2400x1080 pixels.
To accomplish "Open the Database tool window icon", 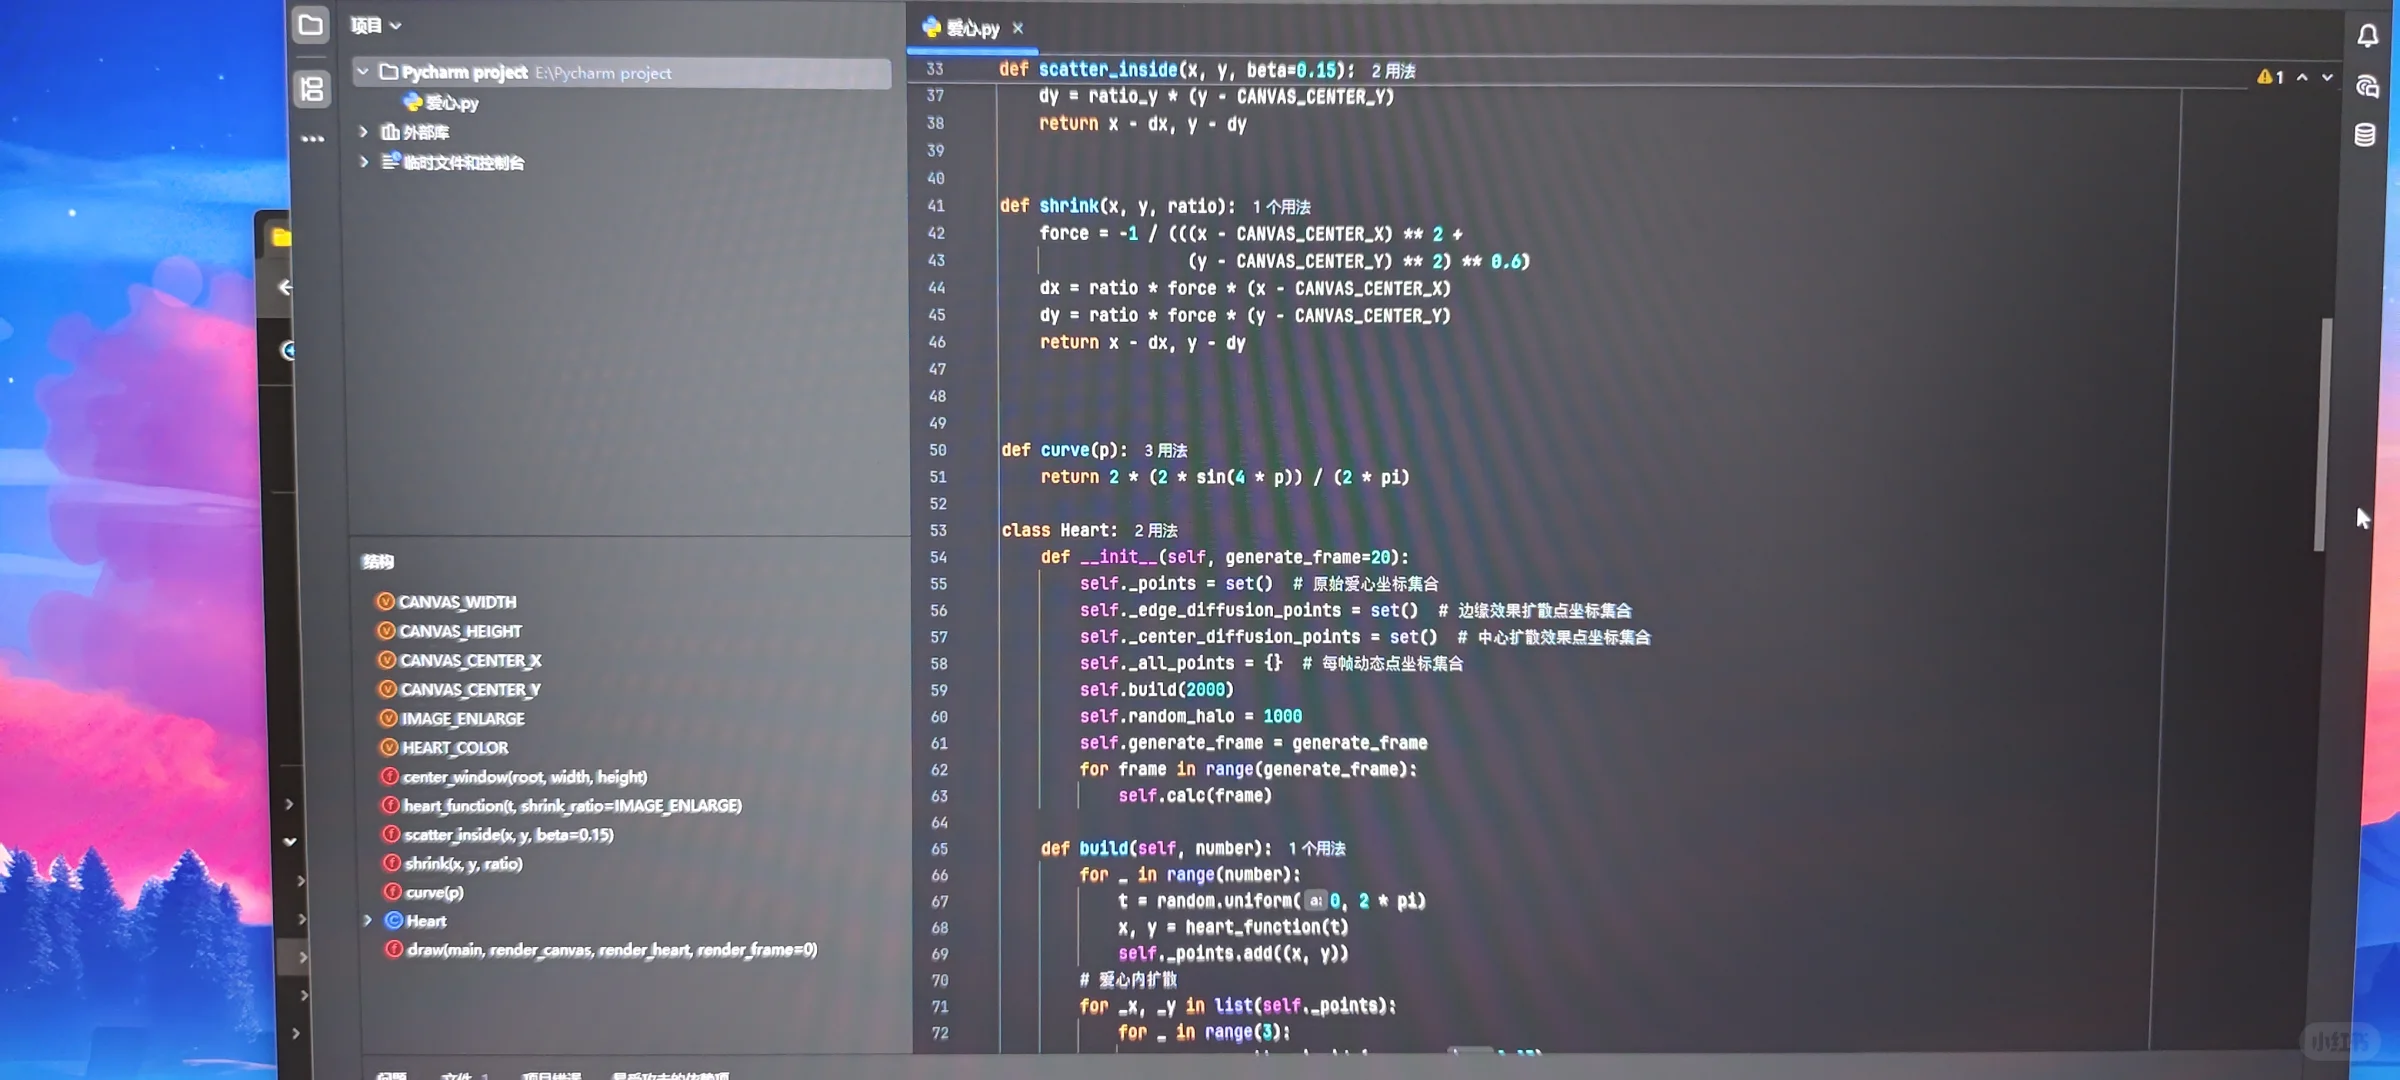I will tap(2365, 136).
